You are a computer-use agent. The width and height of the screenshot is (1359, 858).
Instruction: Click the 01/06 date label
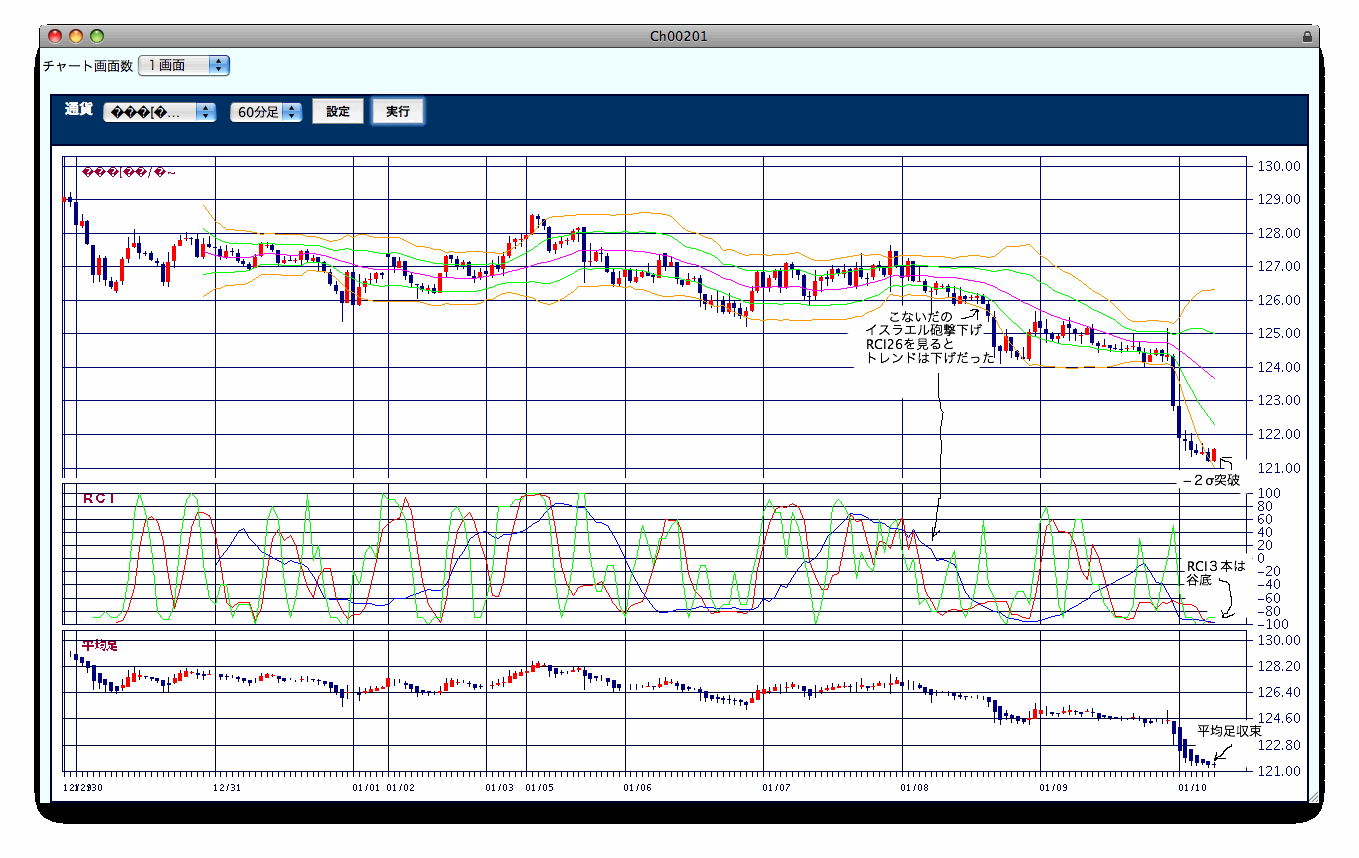click(638, 788)
